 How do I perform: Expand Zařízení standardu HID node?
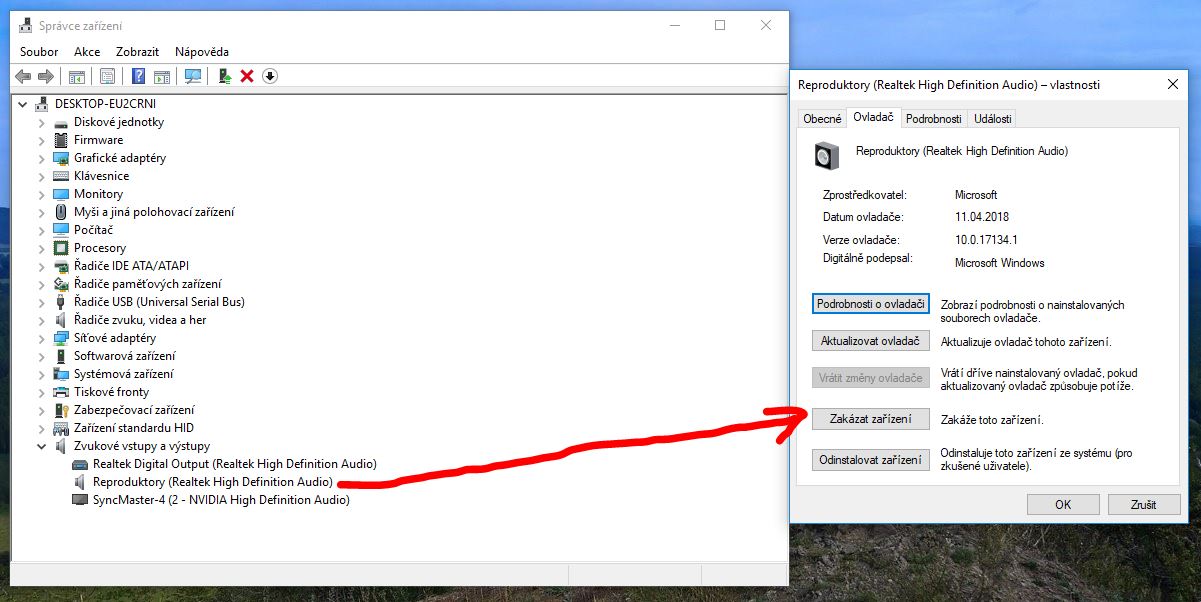42,428
